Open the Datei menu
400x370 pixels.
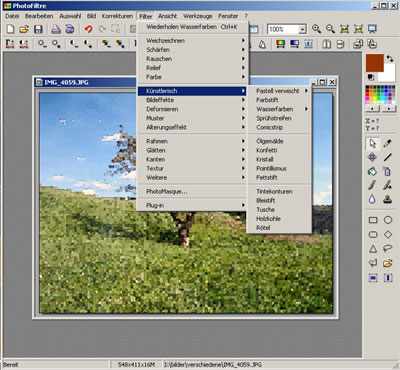point(12,16)
